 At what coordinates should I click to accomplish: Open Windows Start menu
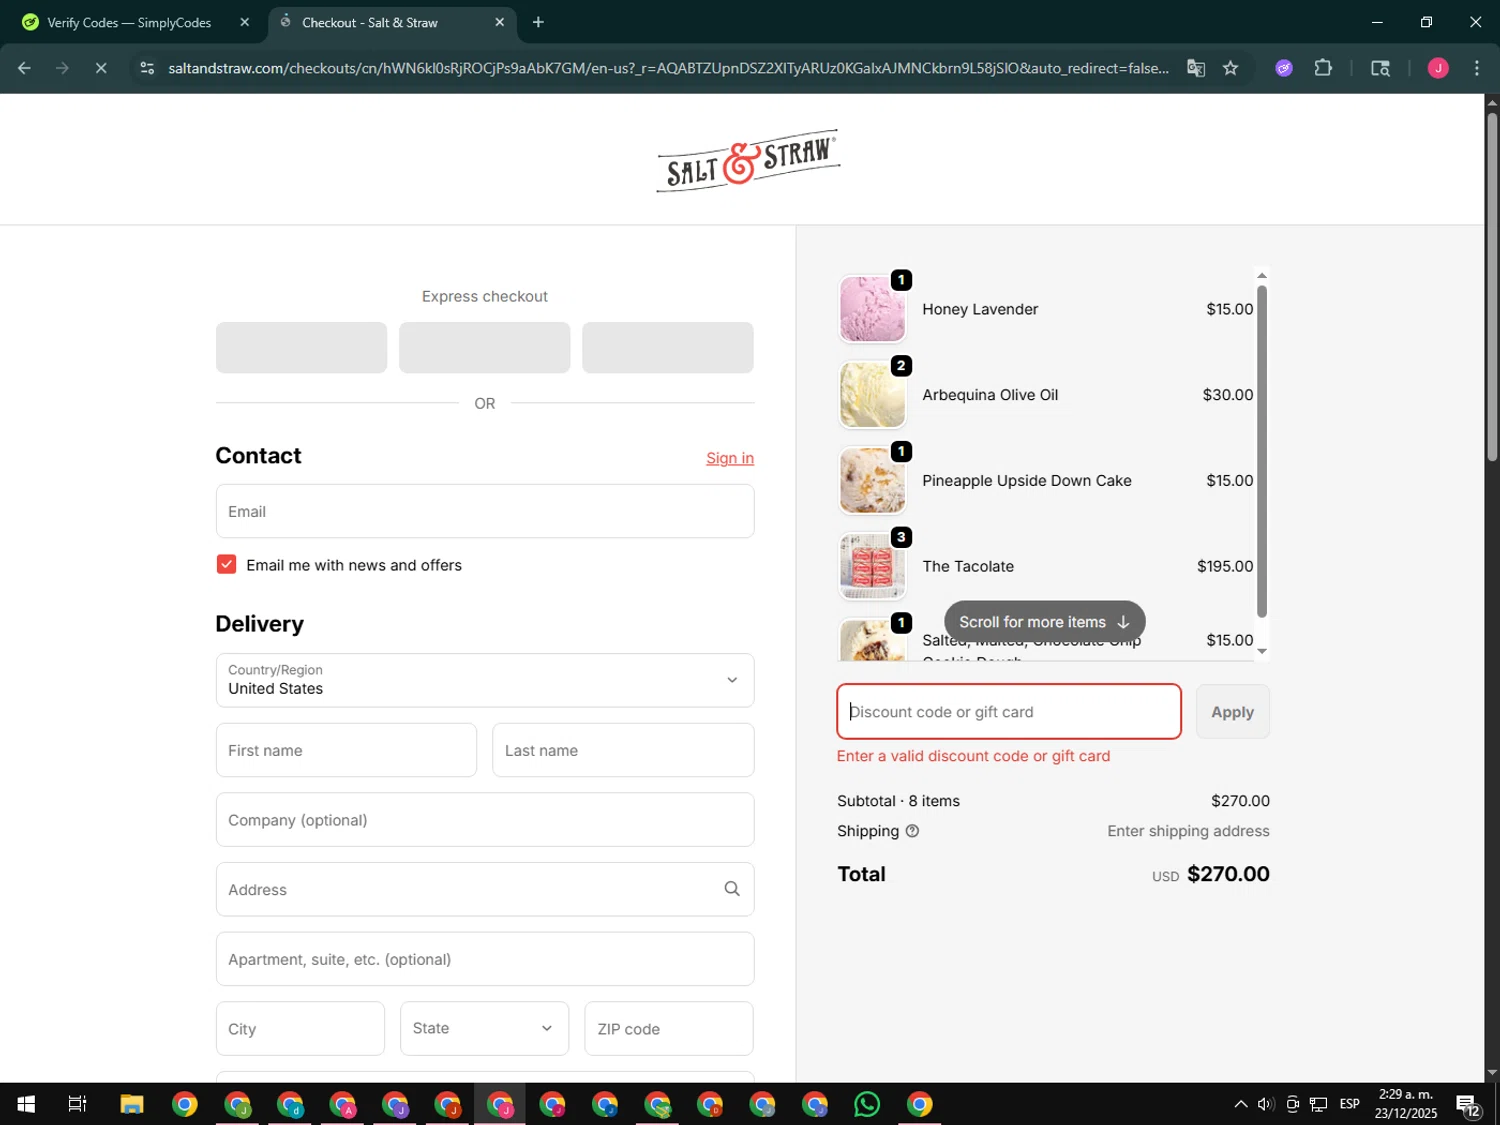click(26, 1104)
